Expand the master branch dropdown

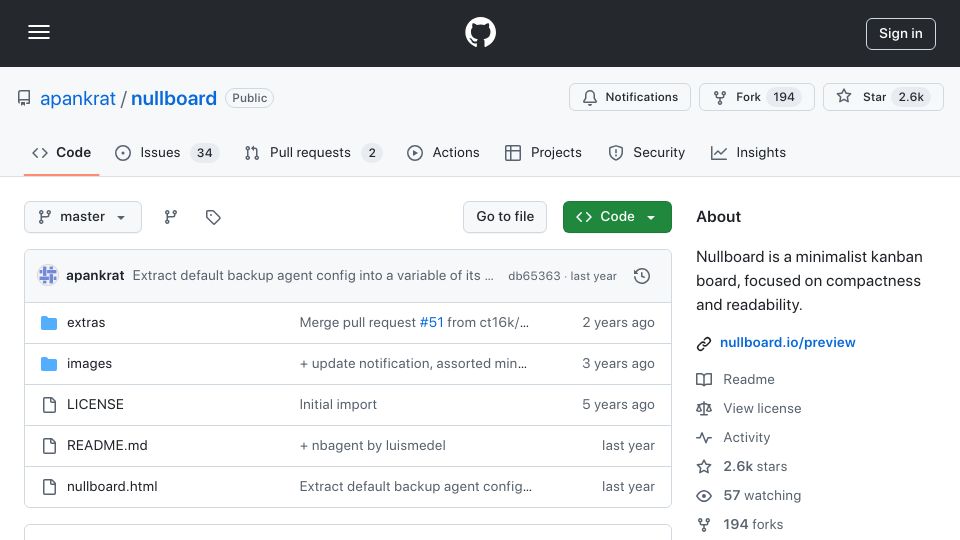coord(83,217)
